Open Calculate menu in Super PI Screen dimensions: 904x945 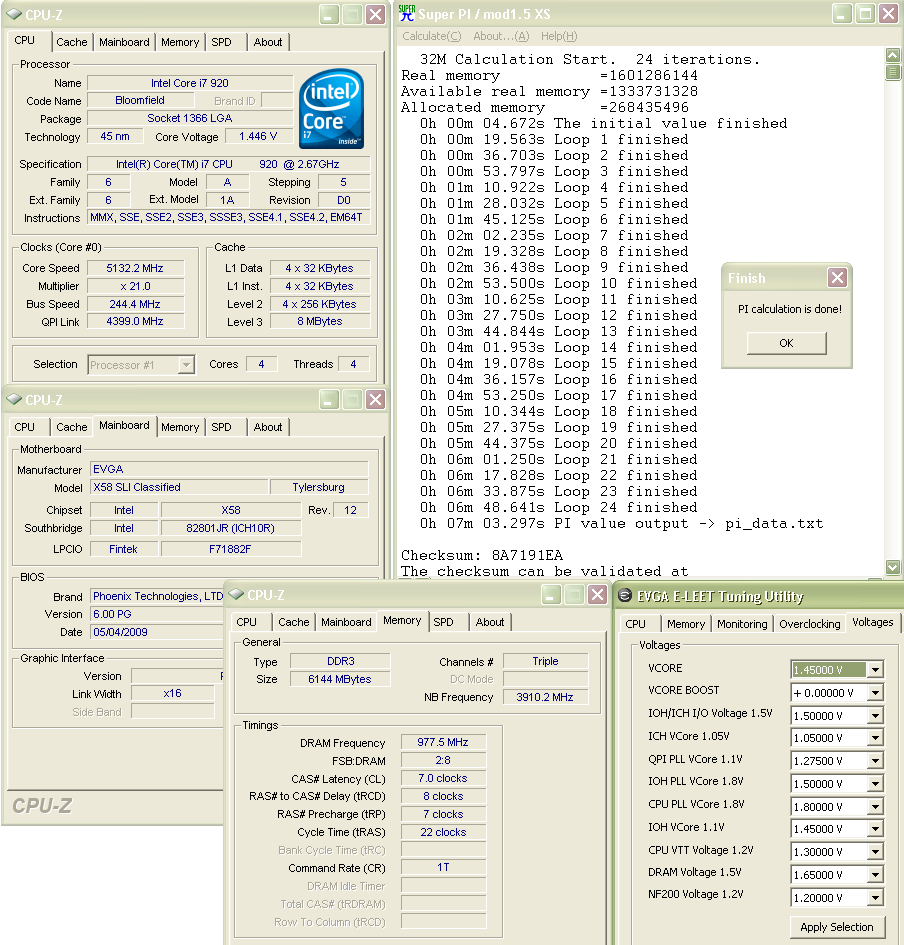pyautogui.click(x=432, y=36)
